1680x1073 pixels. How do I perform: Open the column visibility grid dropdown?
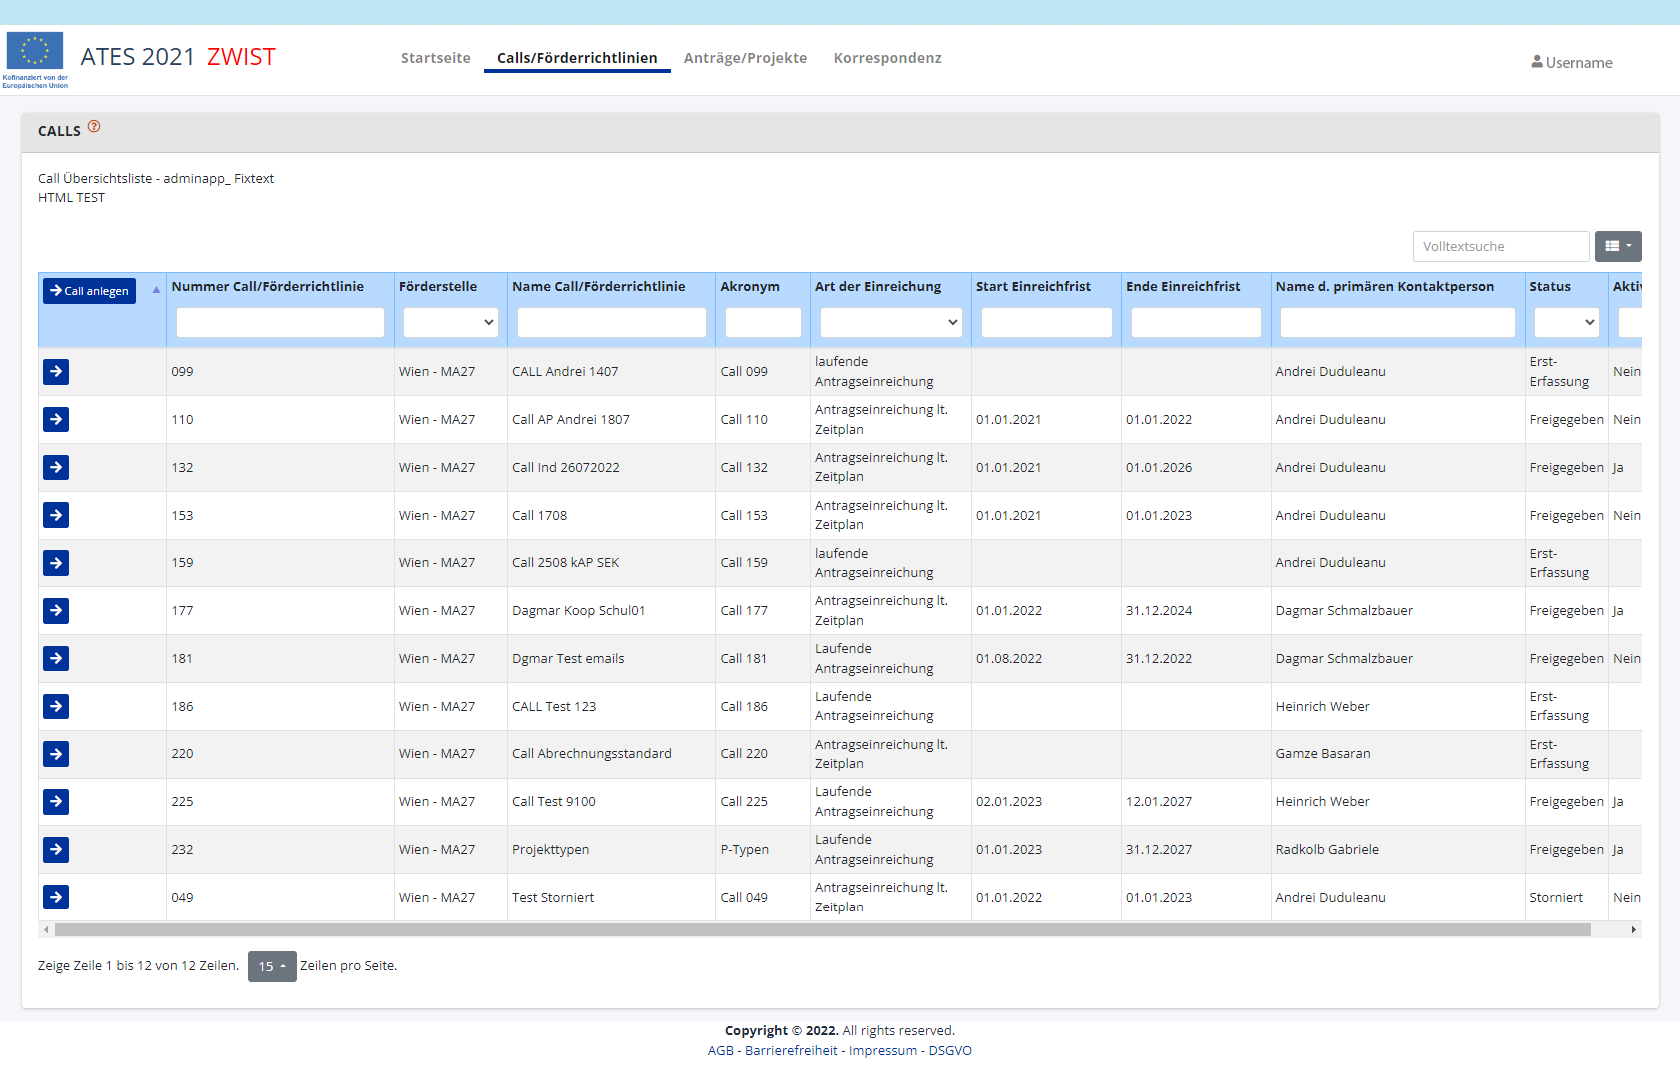click(x=1617, y=246)
